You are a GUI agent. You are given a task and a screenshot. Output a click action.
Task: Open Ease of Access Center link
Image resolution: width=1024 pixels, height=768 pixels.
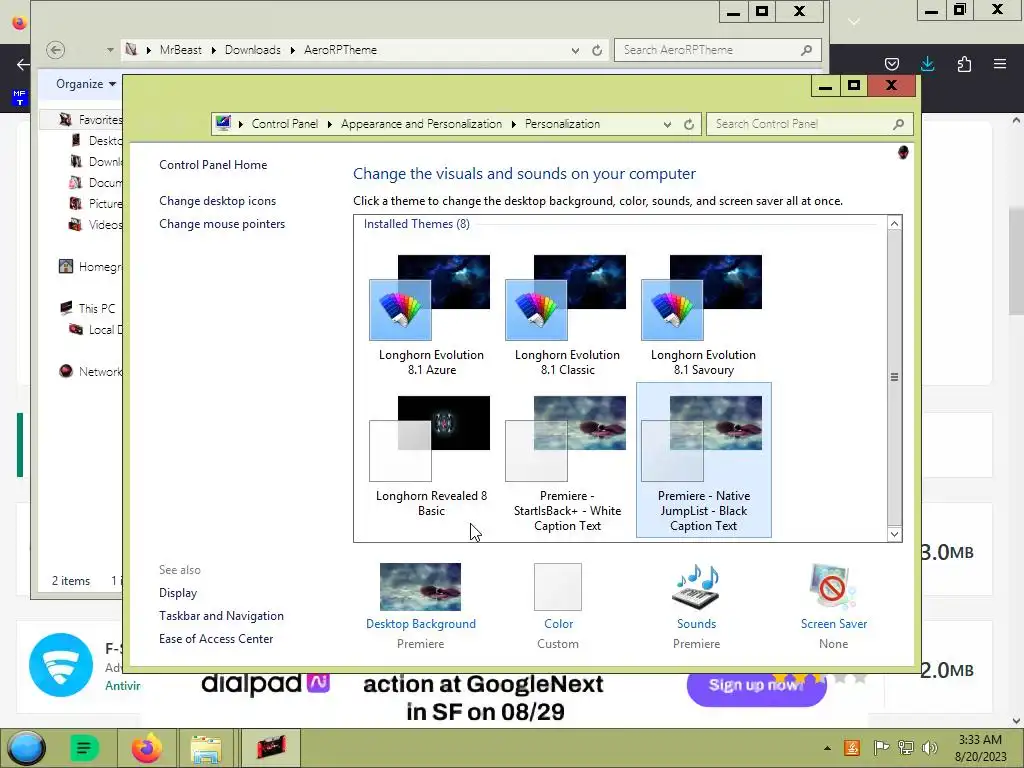point(216,638)
